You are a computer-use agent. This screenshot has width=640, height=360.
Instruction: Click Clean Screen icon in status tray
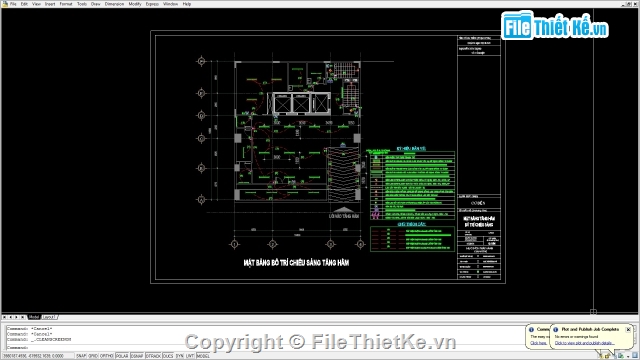click(x=635, y=356)
